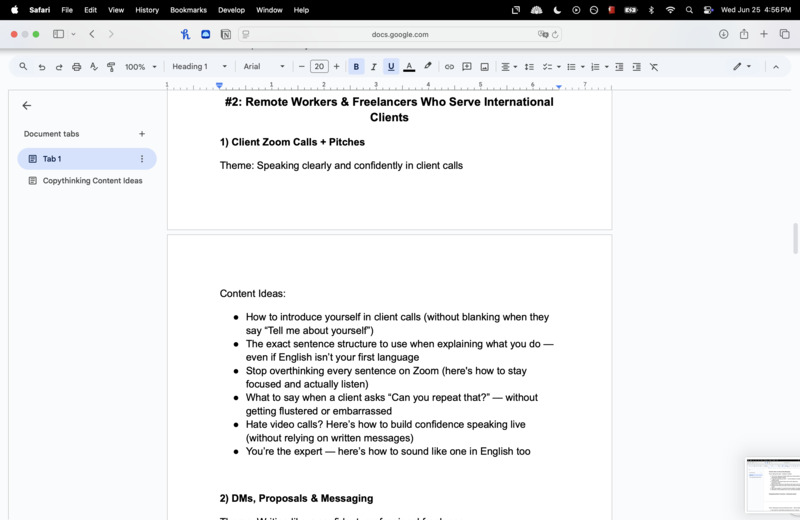Click the docs.google.com address bar
The image size is (800, 520).
[400, 34]
